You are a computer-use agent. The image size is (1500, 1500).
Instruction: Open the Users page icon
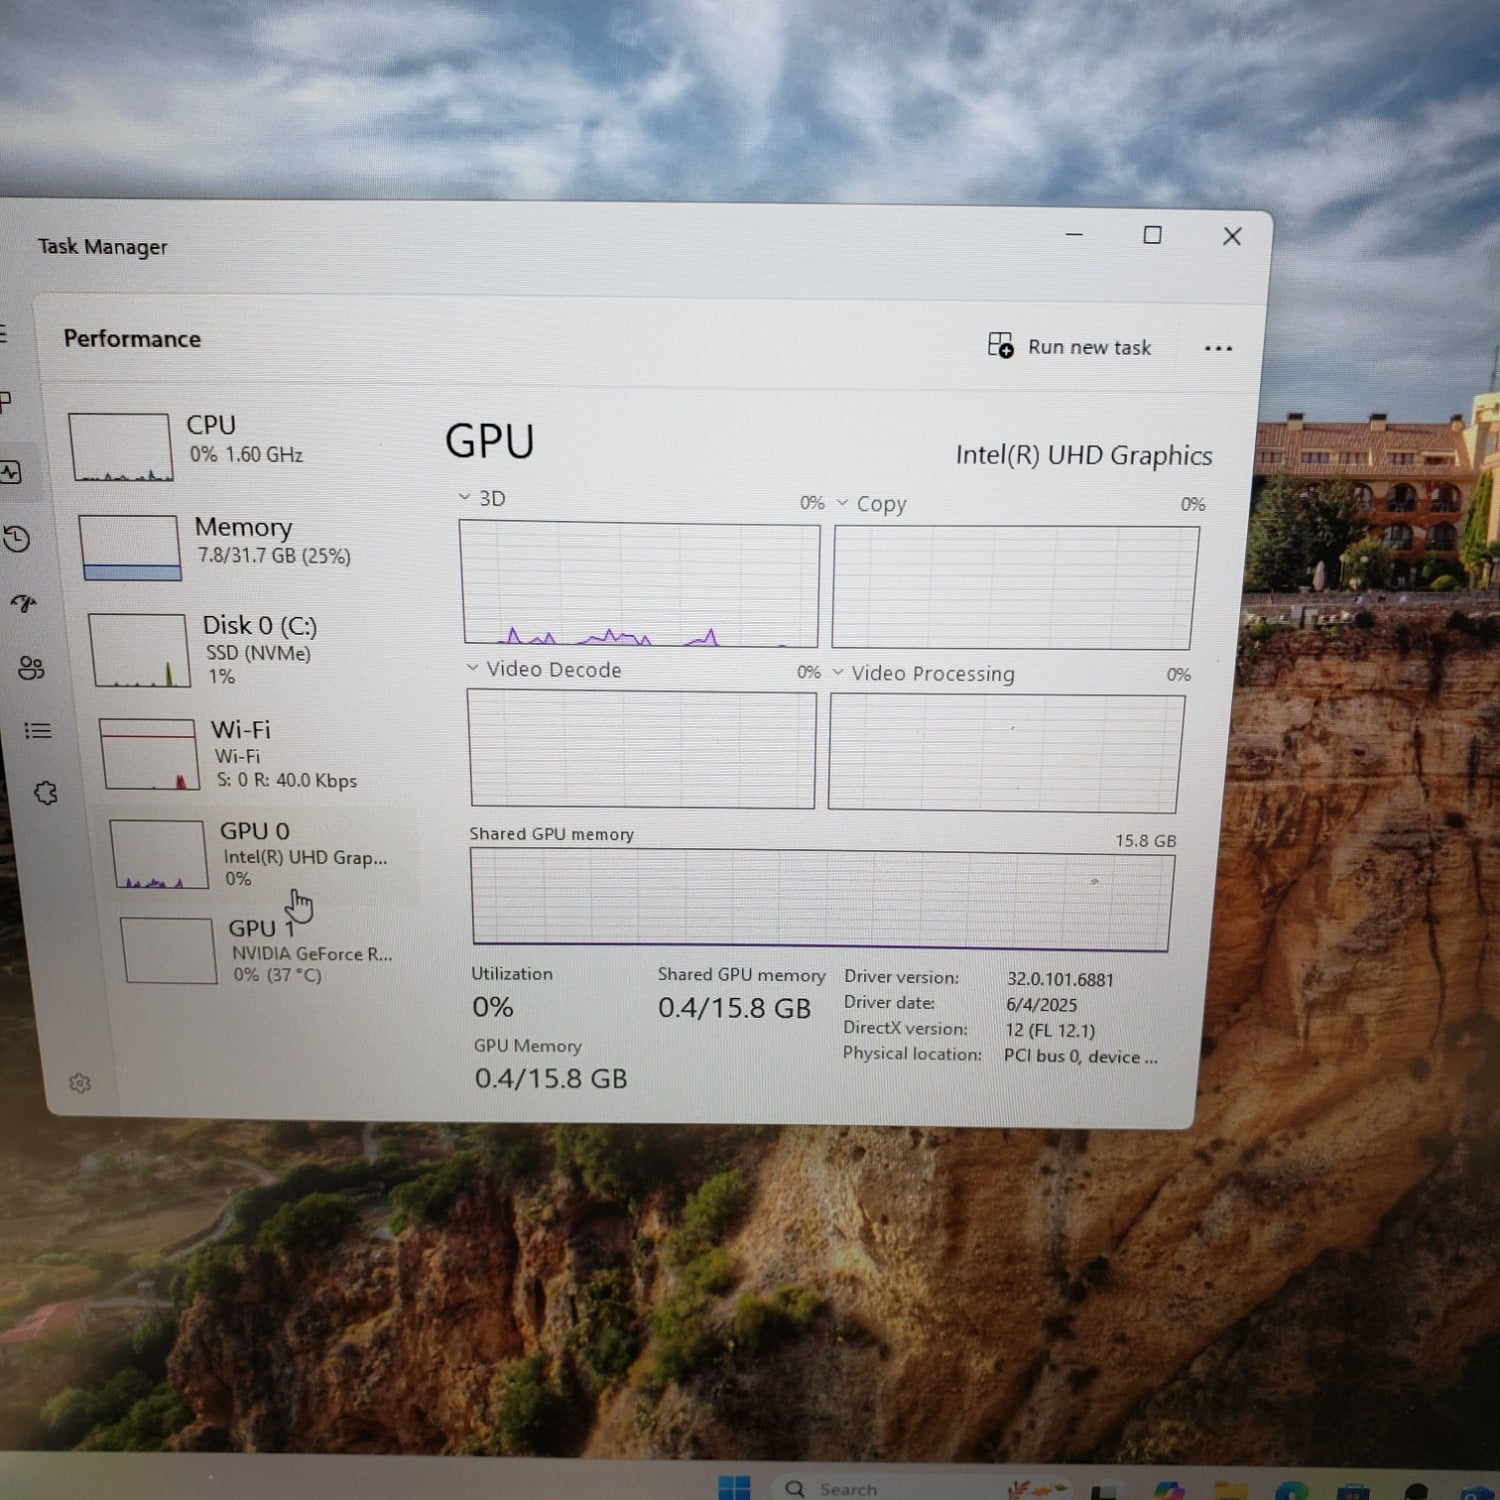click(x=31, y=668)
